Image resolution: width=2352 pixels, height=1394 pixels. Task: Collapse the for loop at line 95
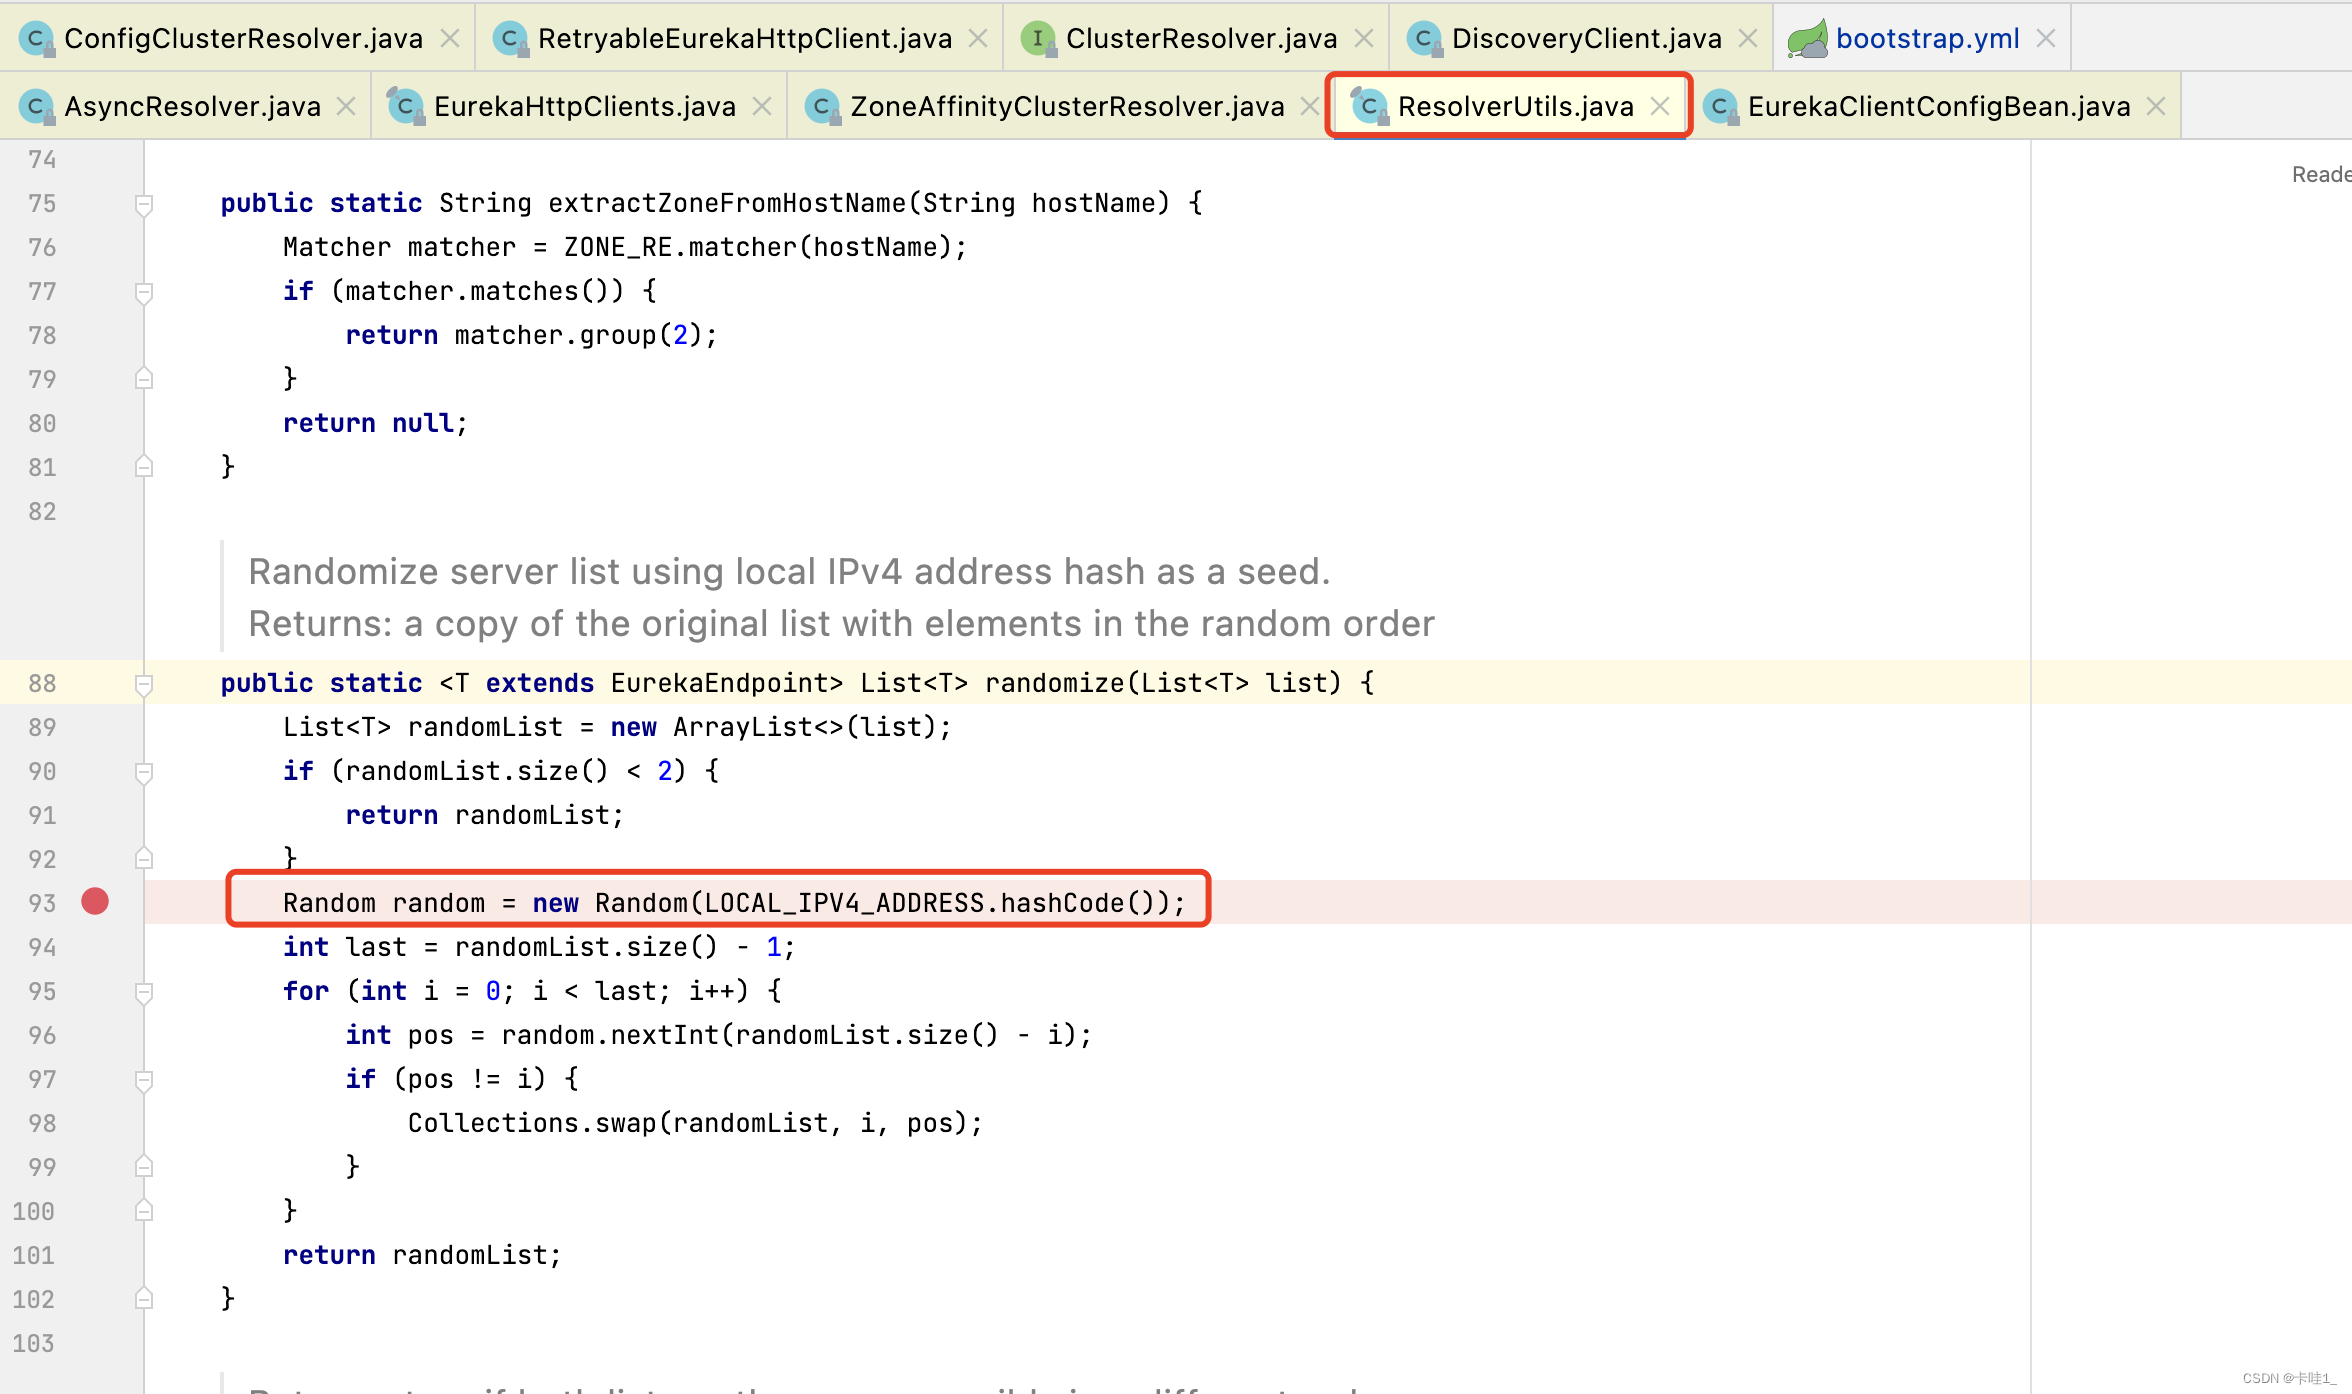144,992
